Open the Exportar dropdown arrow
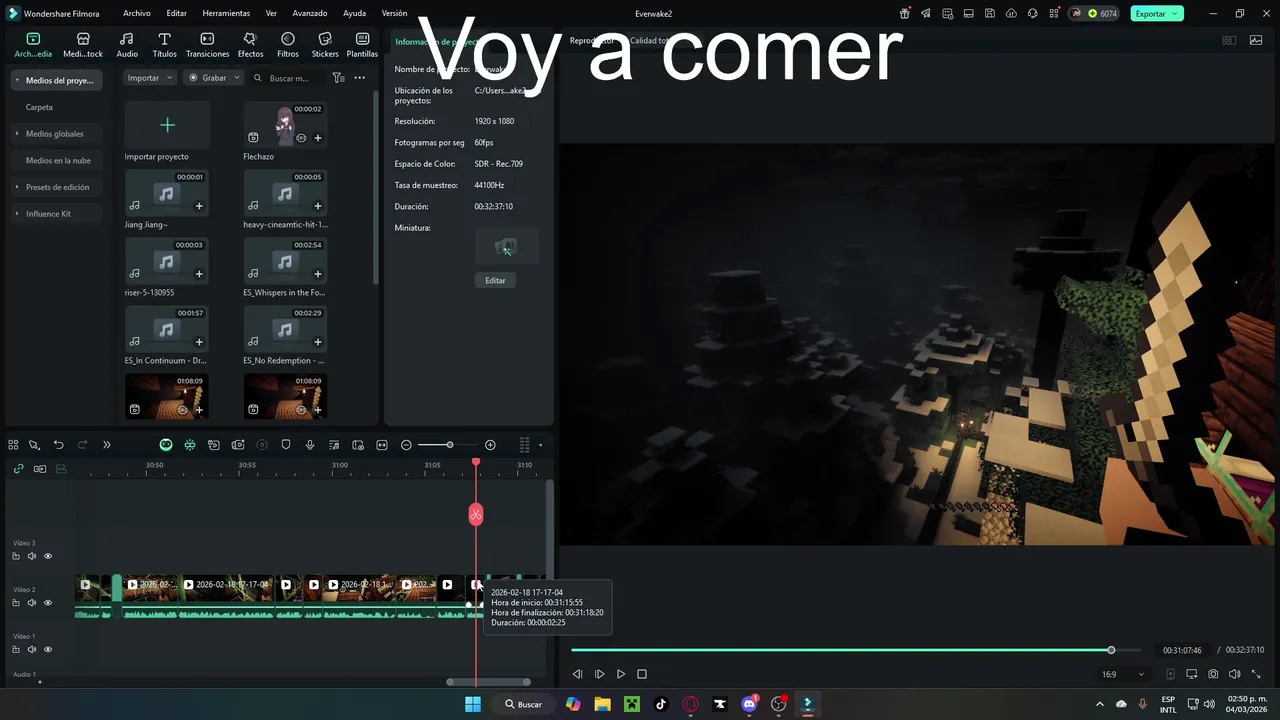Screen dimensions: 1280x720 1175,14
